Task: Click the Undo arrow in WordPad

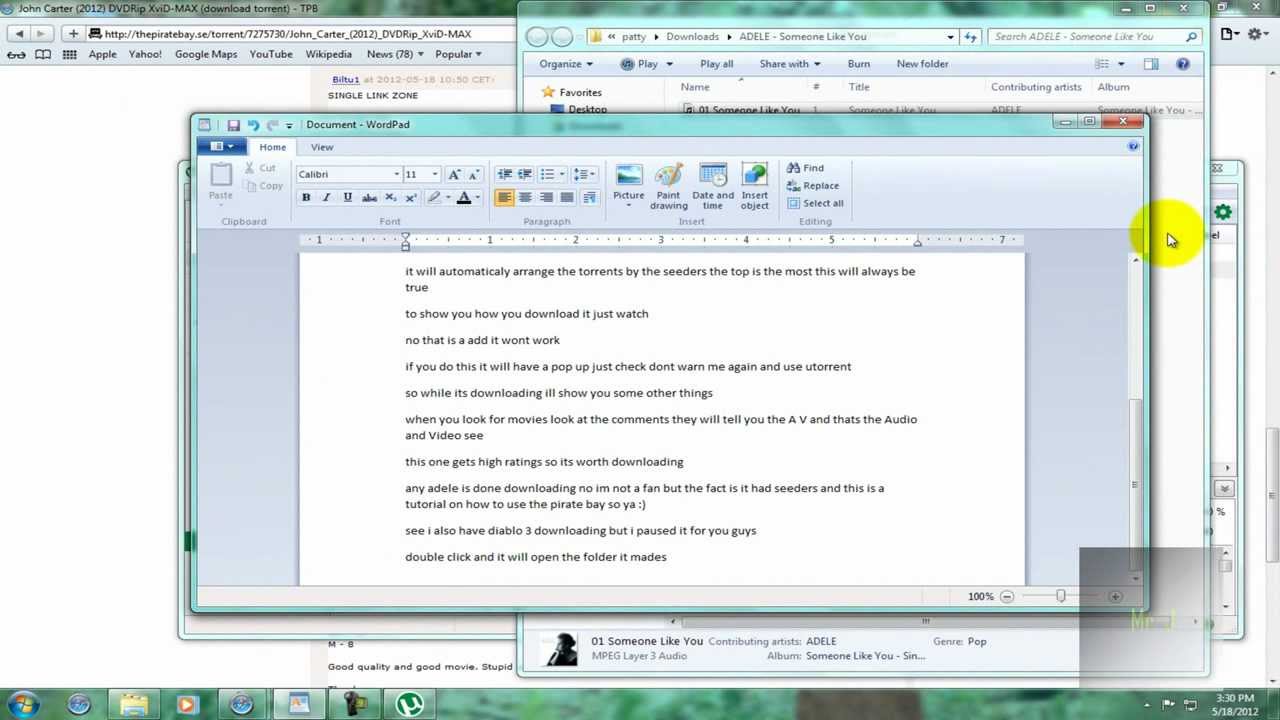Action: pyautogui.click(x=253, y=125)
